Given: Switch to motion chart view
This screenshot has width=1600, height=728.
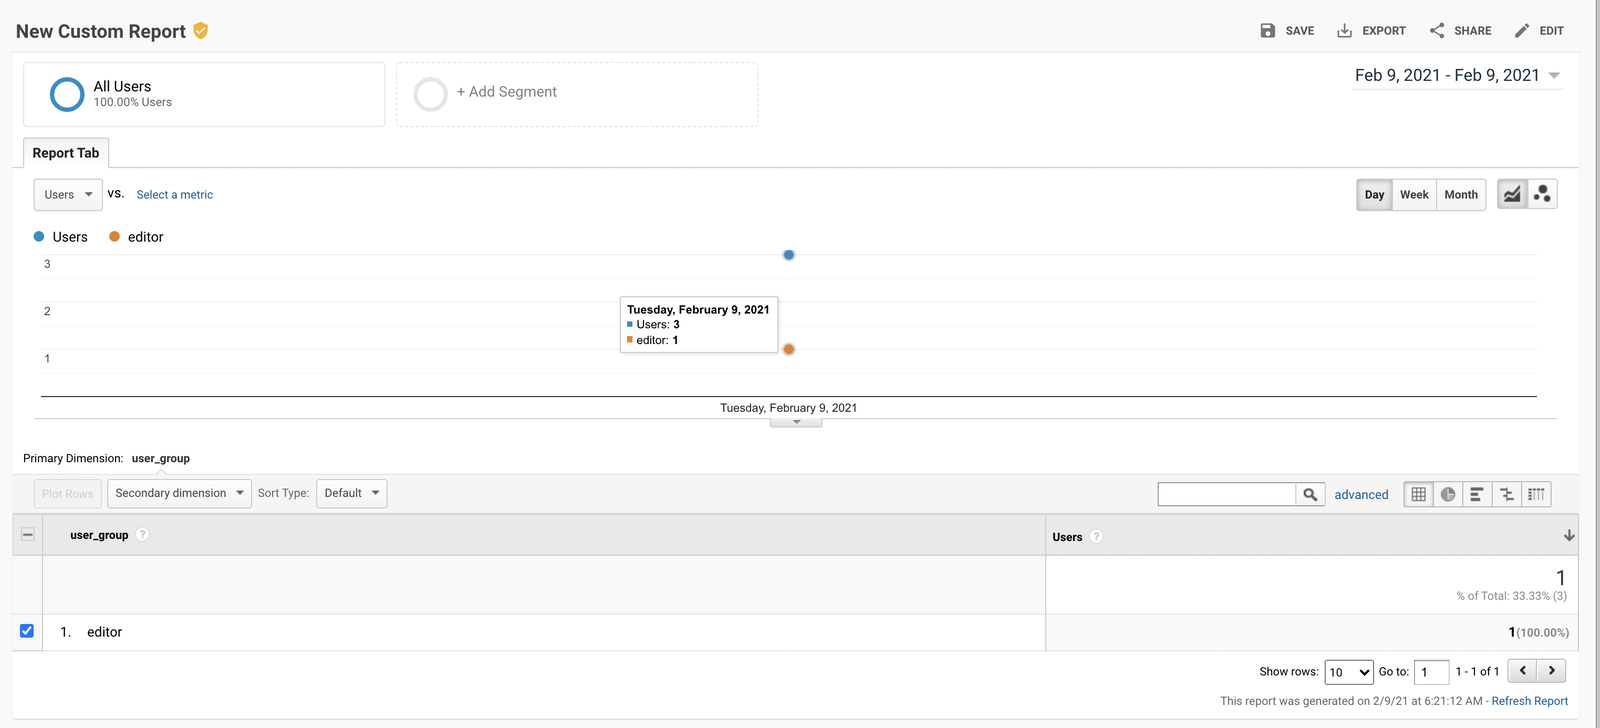Looking at the screenshot, I should click(x=1542, y=194).
